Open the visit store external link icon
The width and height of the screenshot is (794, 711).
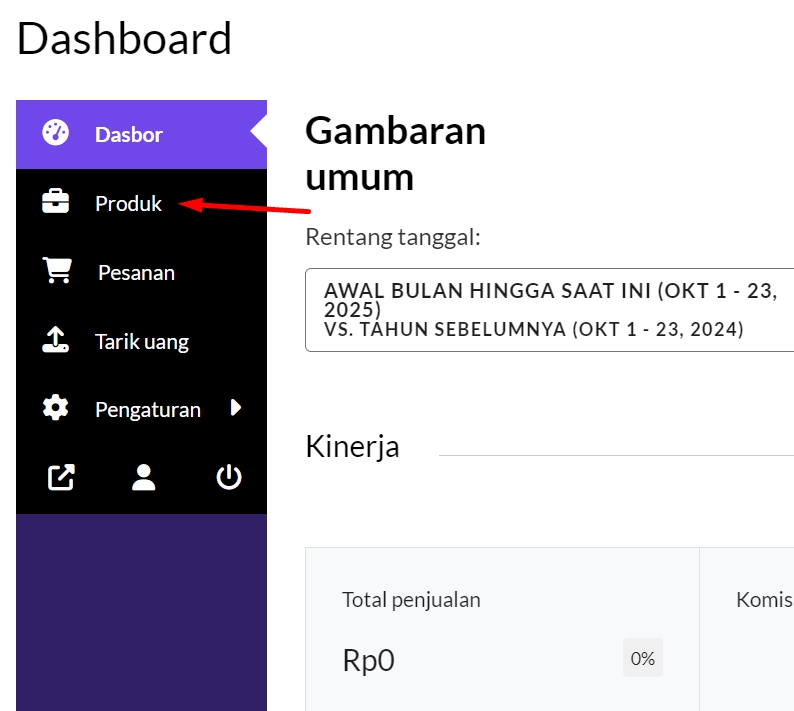61,477
